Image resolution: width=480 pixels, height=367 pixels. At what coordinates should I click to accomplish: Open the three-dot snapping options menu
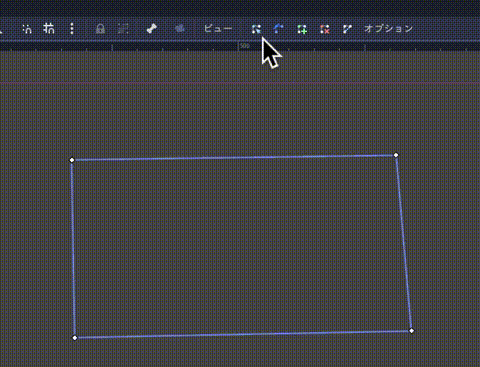(x=72, y=29)
